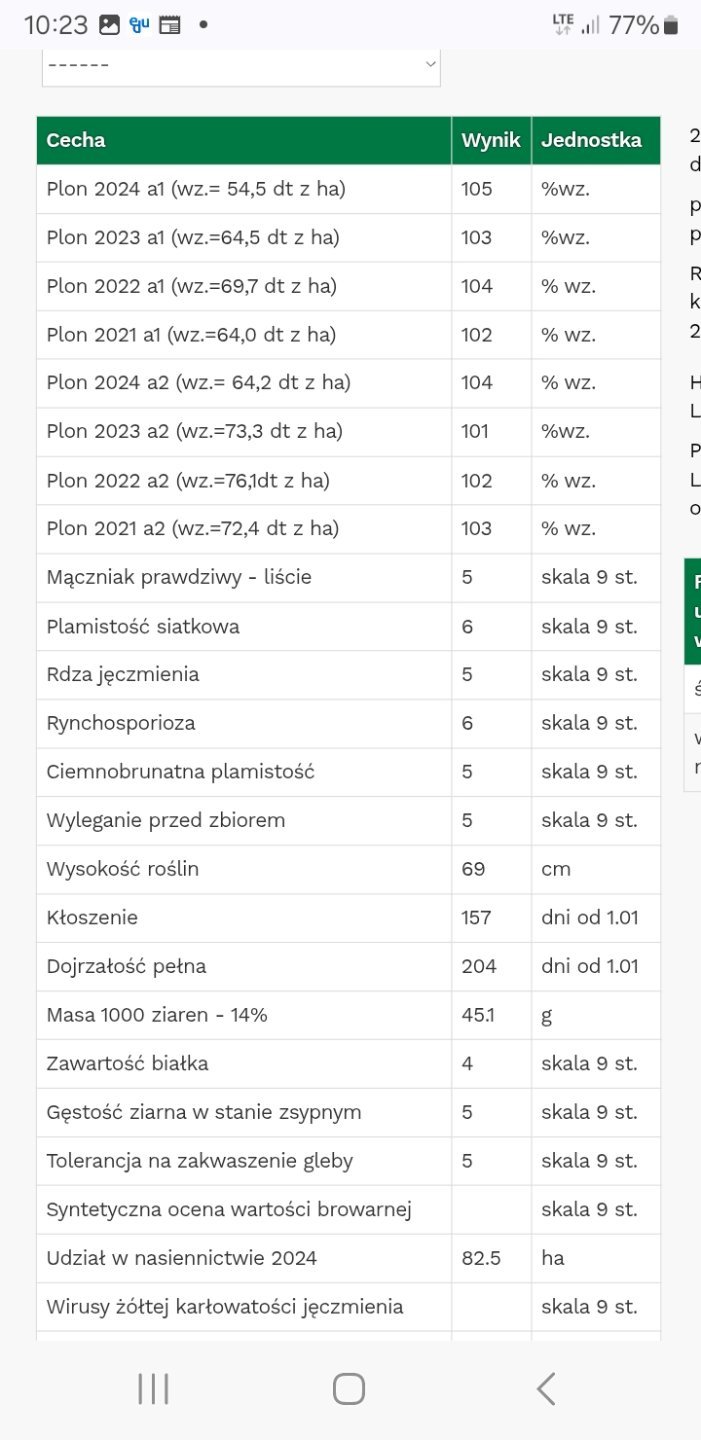Viewport: 701px width, 1440px height.
Task: Tap the LTE network indicator icon
Action: point(563,24)
